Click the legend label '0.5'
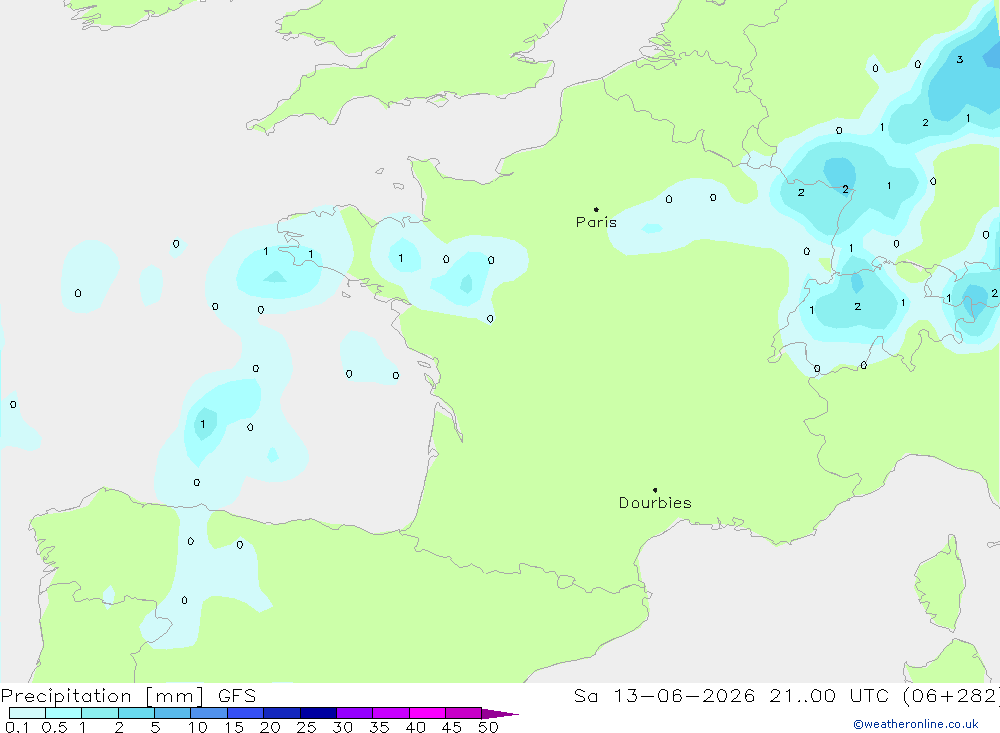 click(x=54, y=727)
